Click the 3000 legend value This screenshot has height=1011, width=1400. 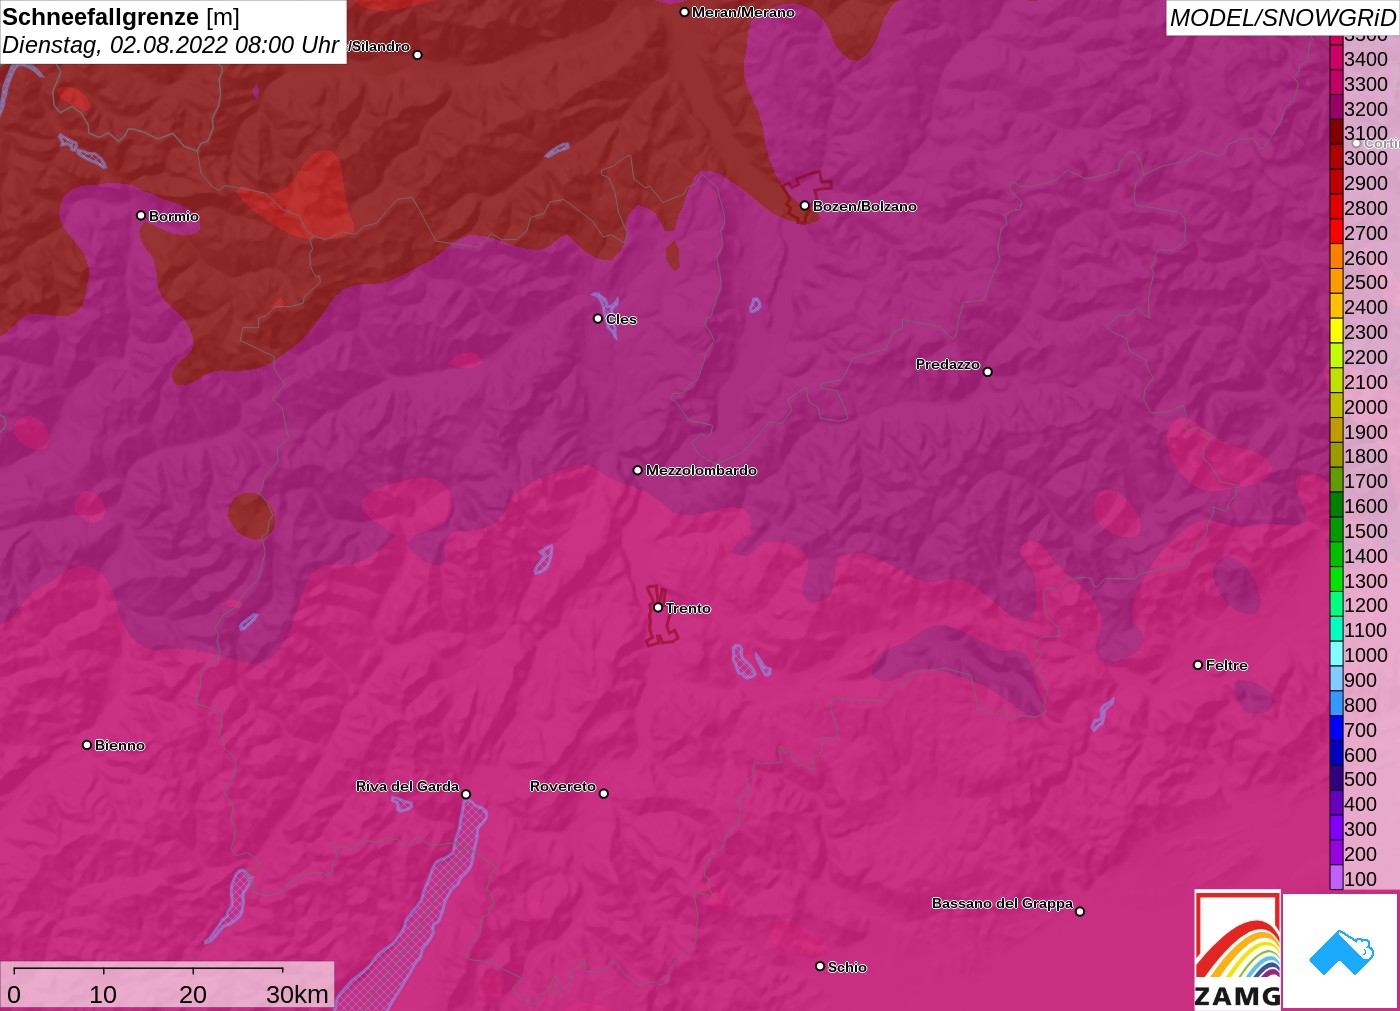pos(1366,158)
